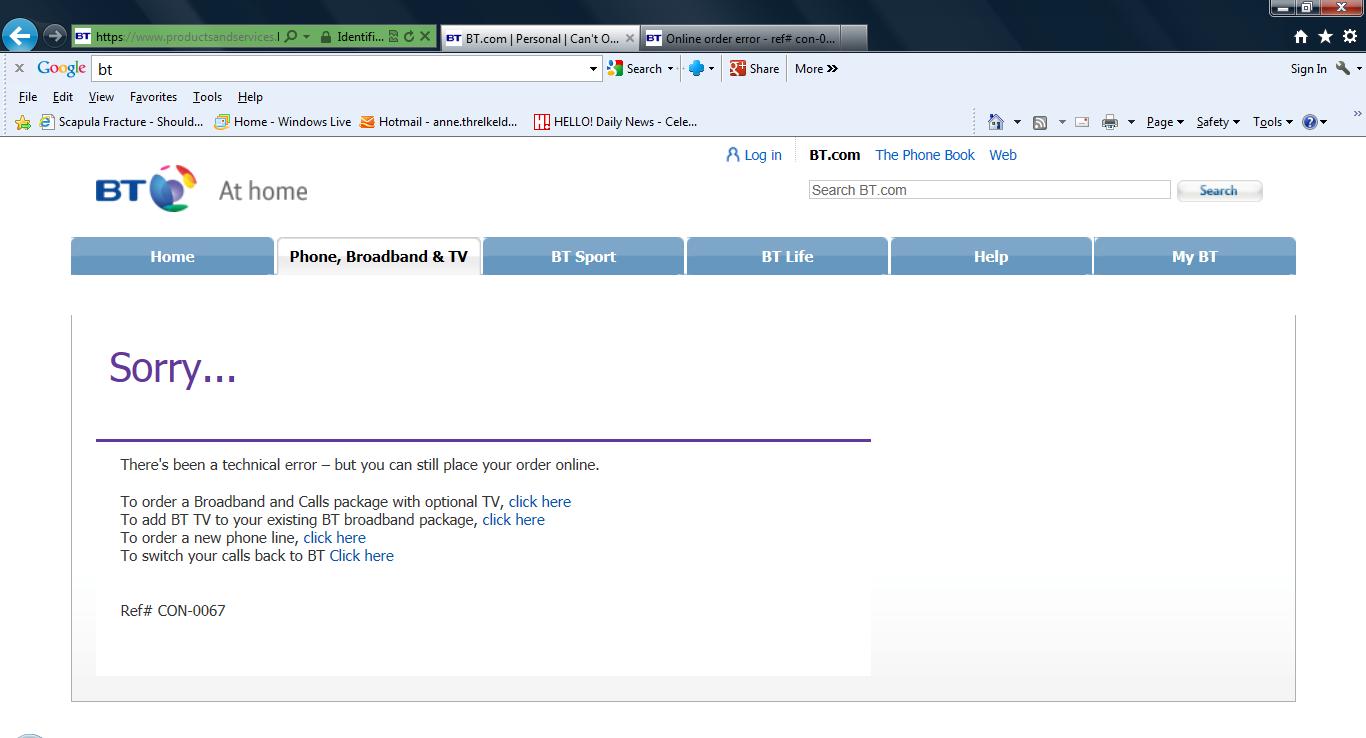Viewport: 1366px width, 738px height.
Task: Click the Log in person icon on BT page
Action: [x=733, y=155]
